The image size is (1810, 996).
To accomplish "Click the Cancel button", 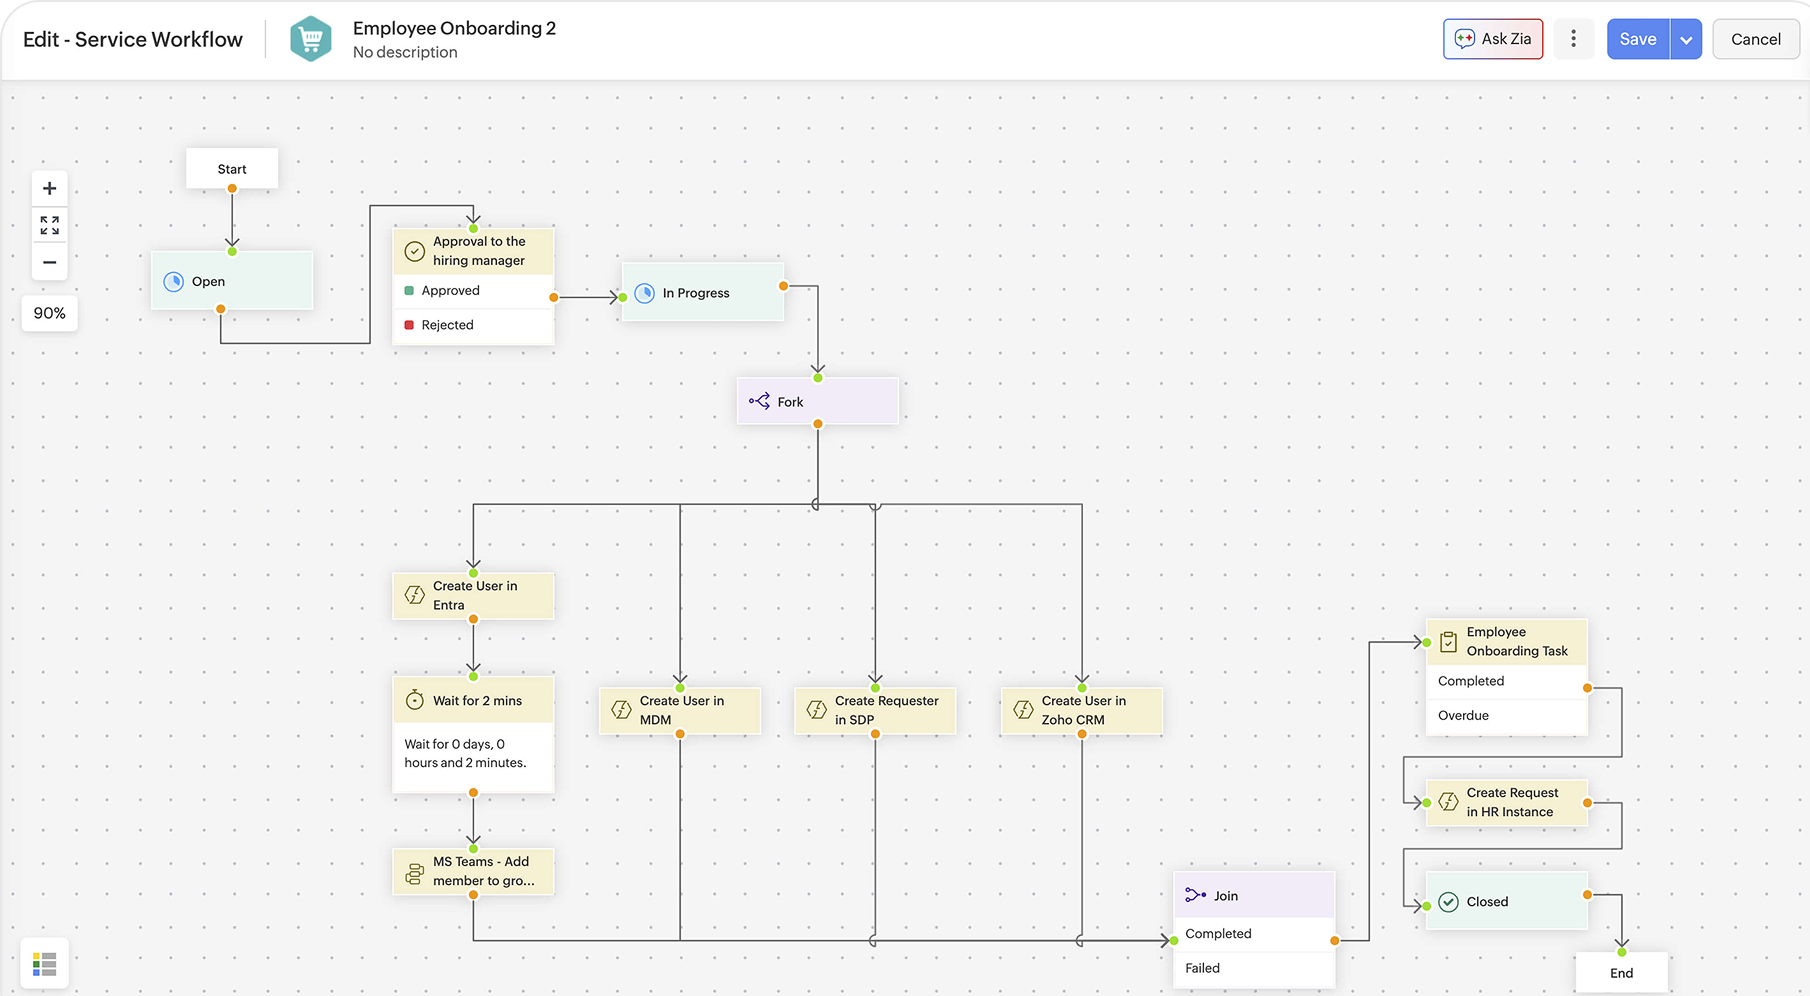I will pos(1755,38).
